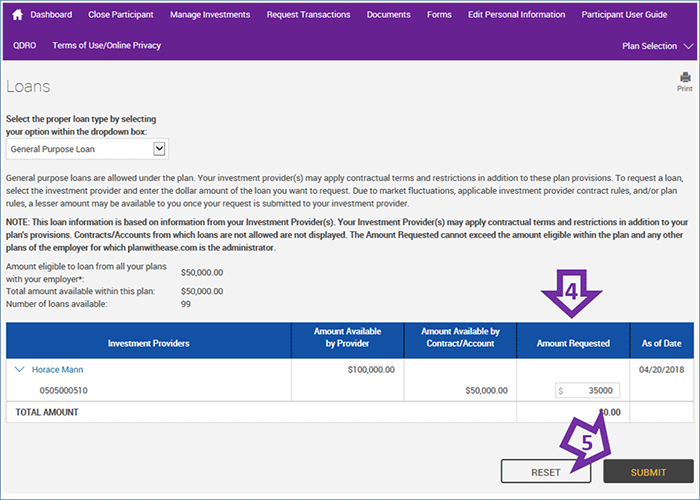Open the Forms menu item

coord(439,15)
